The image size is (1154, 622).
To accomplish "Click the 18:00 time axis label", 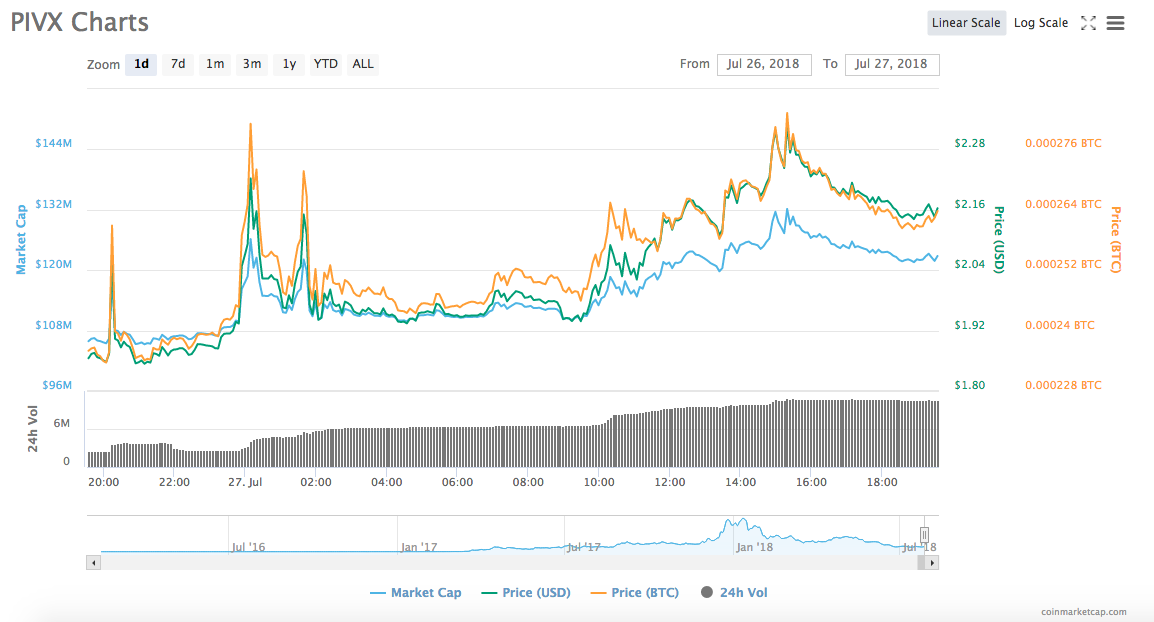I will [882, 482].
